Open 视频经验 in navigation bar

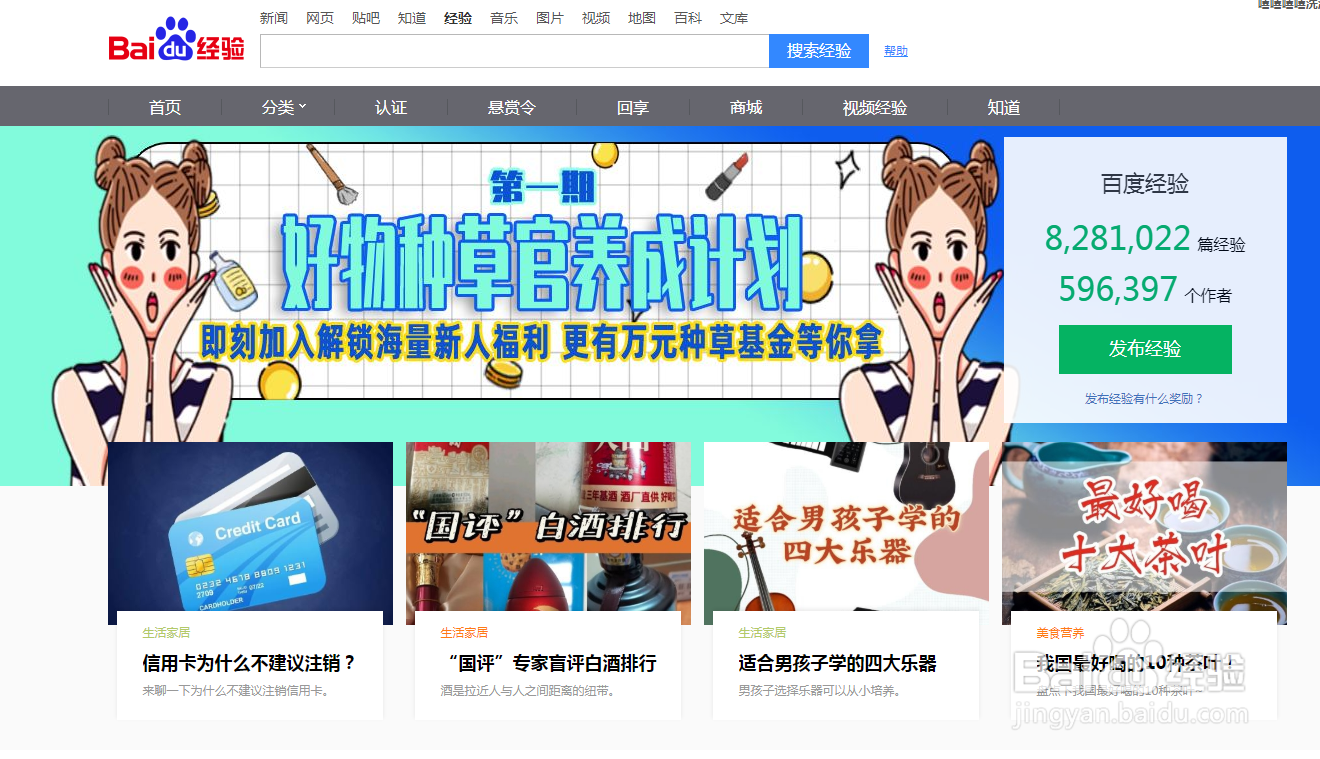(x=875, y=107)
